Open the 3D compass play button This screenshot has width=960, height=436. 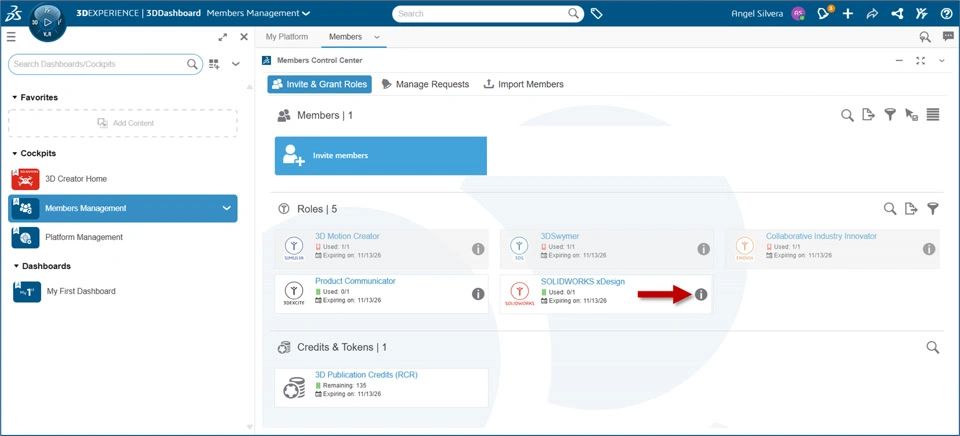click(x=47, y=23)
